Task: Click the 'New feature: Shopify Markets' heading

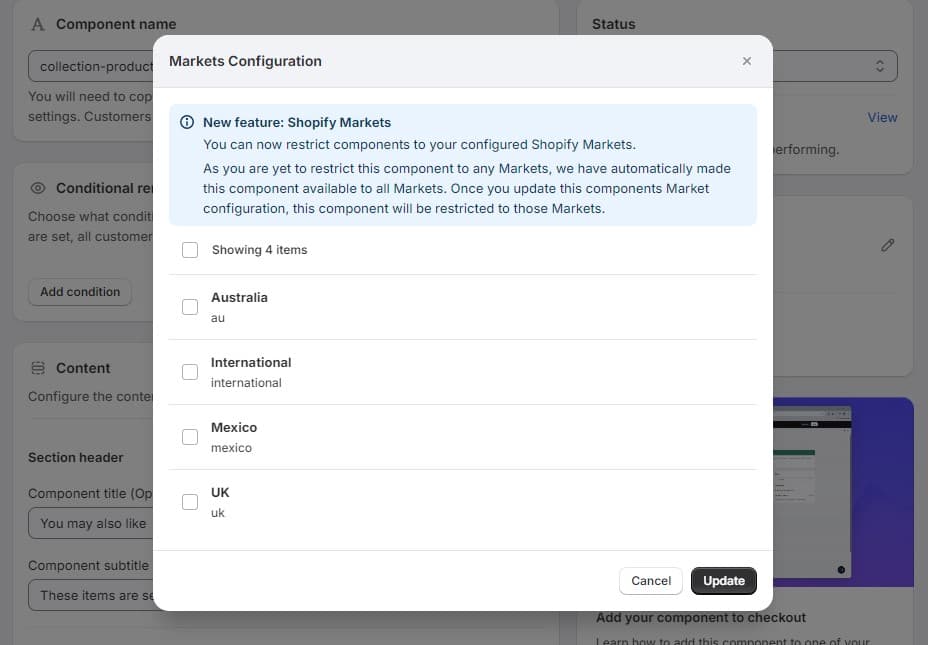Action: [x=297, y=122]
